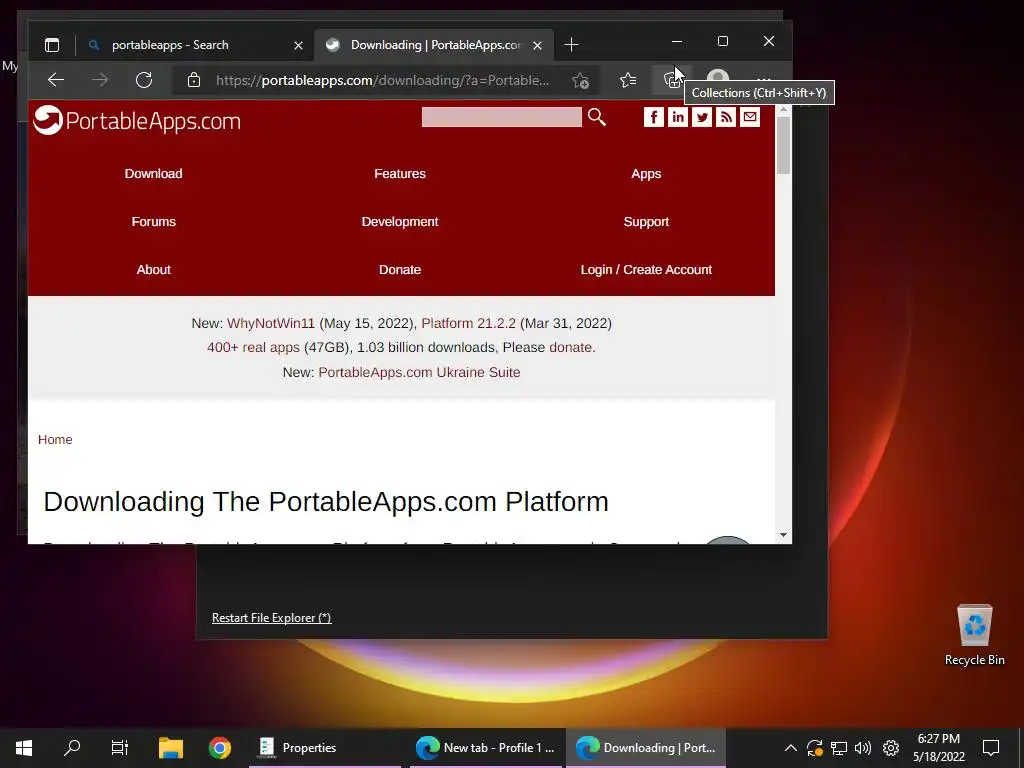Image resolution: width=1024 pixels, height=768 pixels.
Task: Go back with the browser back arrow
Action: pyautogui.click(x=56, y=80)
